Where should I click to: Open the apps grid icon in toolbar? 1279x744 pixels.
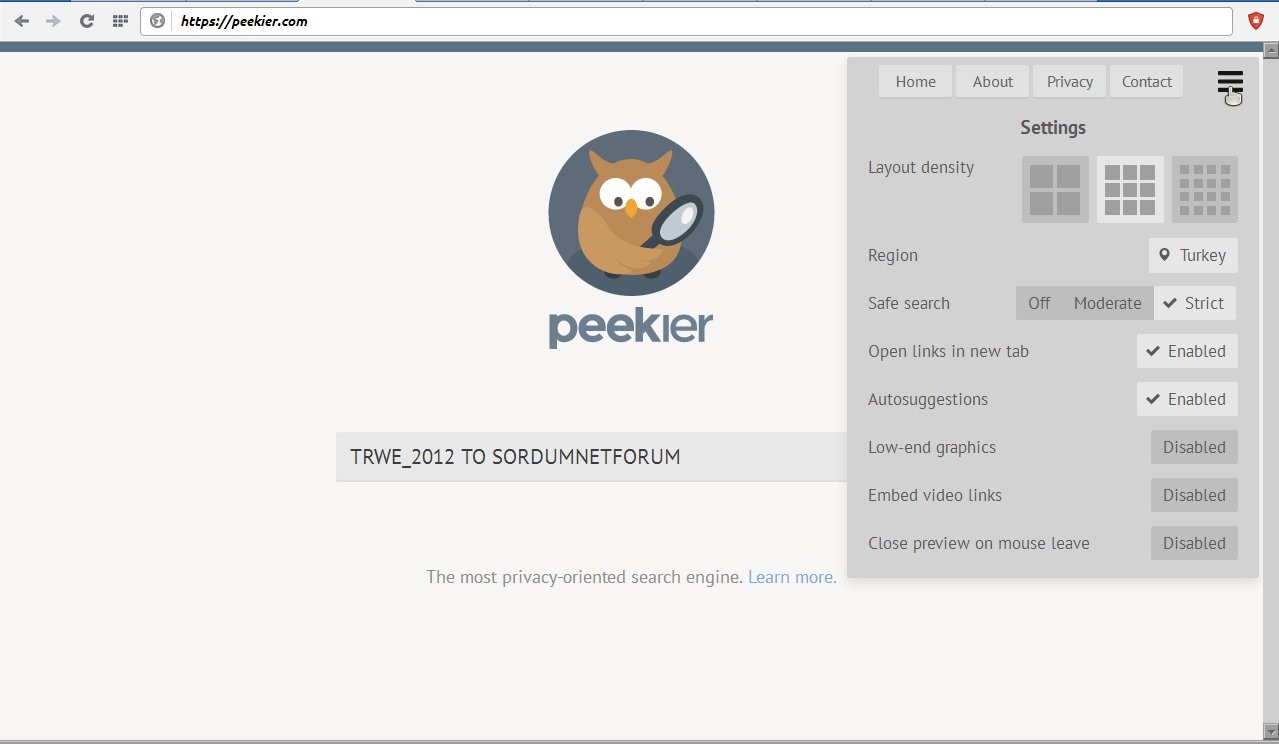(120, 21)
